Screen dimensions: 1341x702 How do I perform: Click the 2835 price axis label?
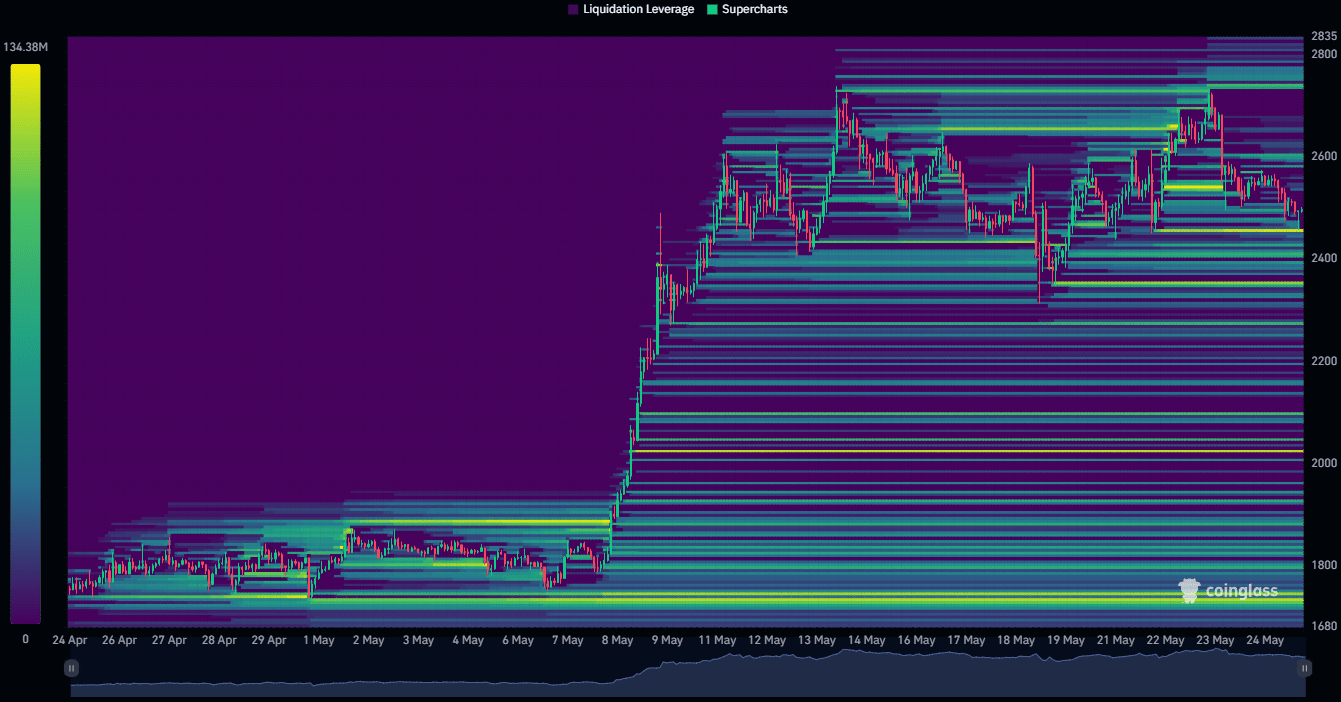pos(1324,37)
